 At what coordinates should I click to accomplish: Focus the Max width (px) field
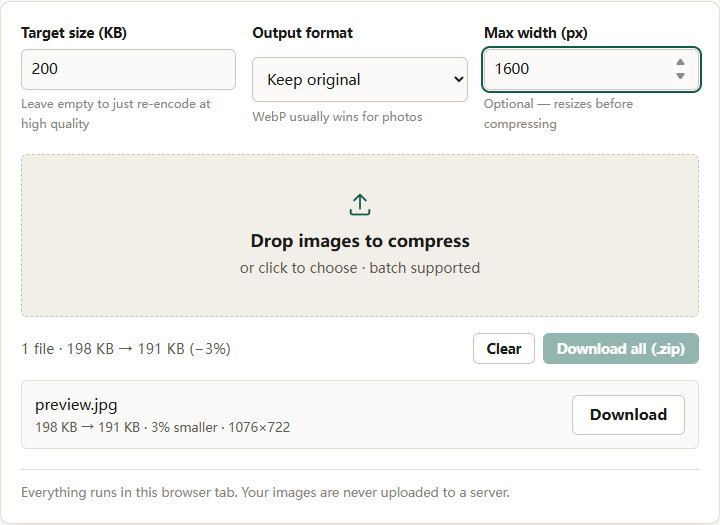point(591,69)
